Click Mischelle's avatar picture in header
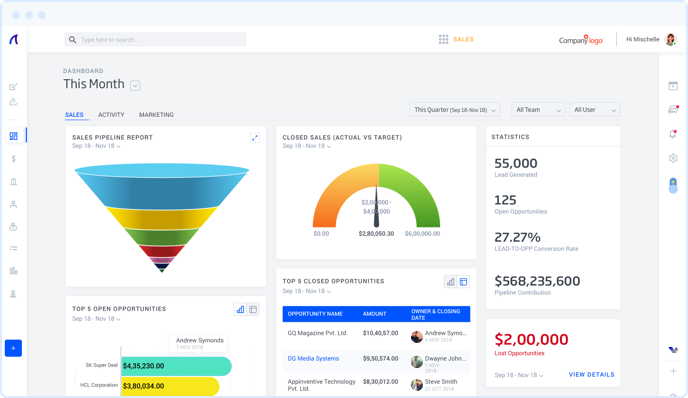The height and width of the screenshot is (398, 688). point(670,39)
